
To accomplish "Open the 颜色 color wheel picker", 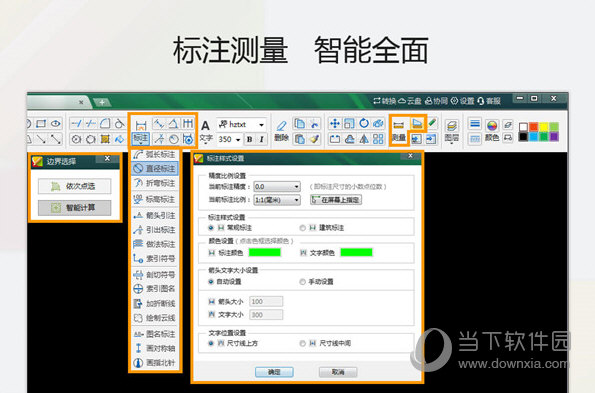I will coord(492,131).
